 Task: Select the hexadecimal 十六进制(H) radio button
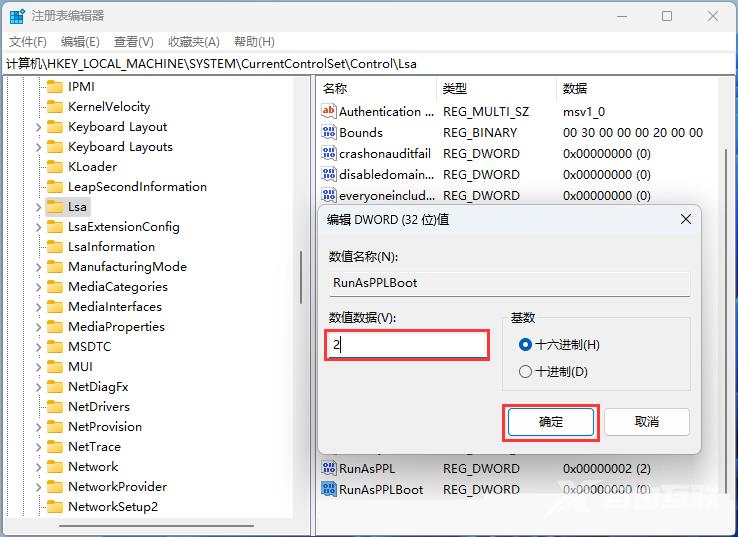525,345
